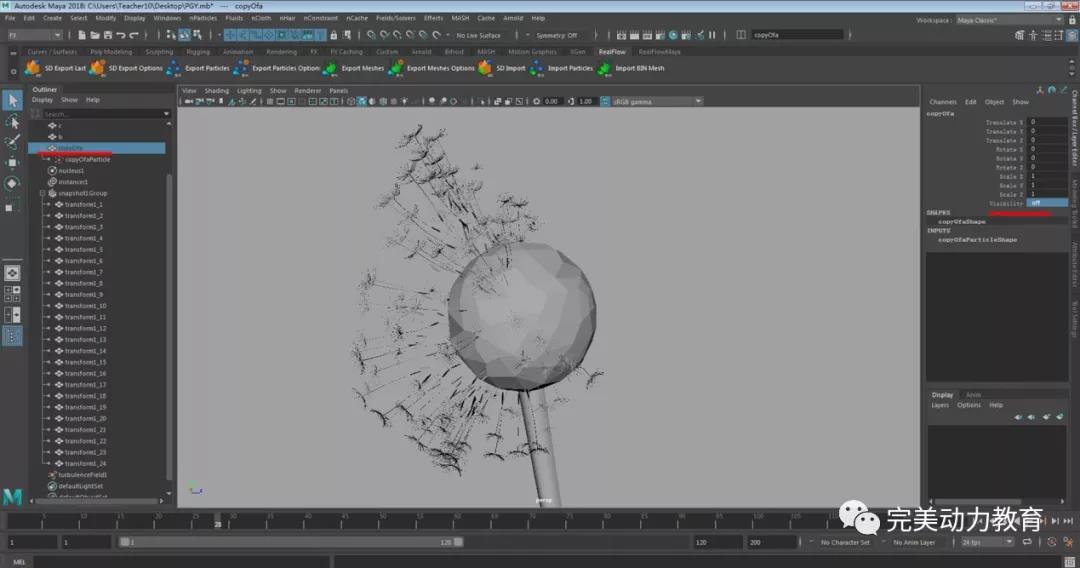Click the Import BIN Mesh shelf icon
The image size is (1080, 568).
click(604, 68)
